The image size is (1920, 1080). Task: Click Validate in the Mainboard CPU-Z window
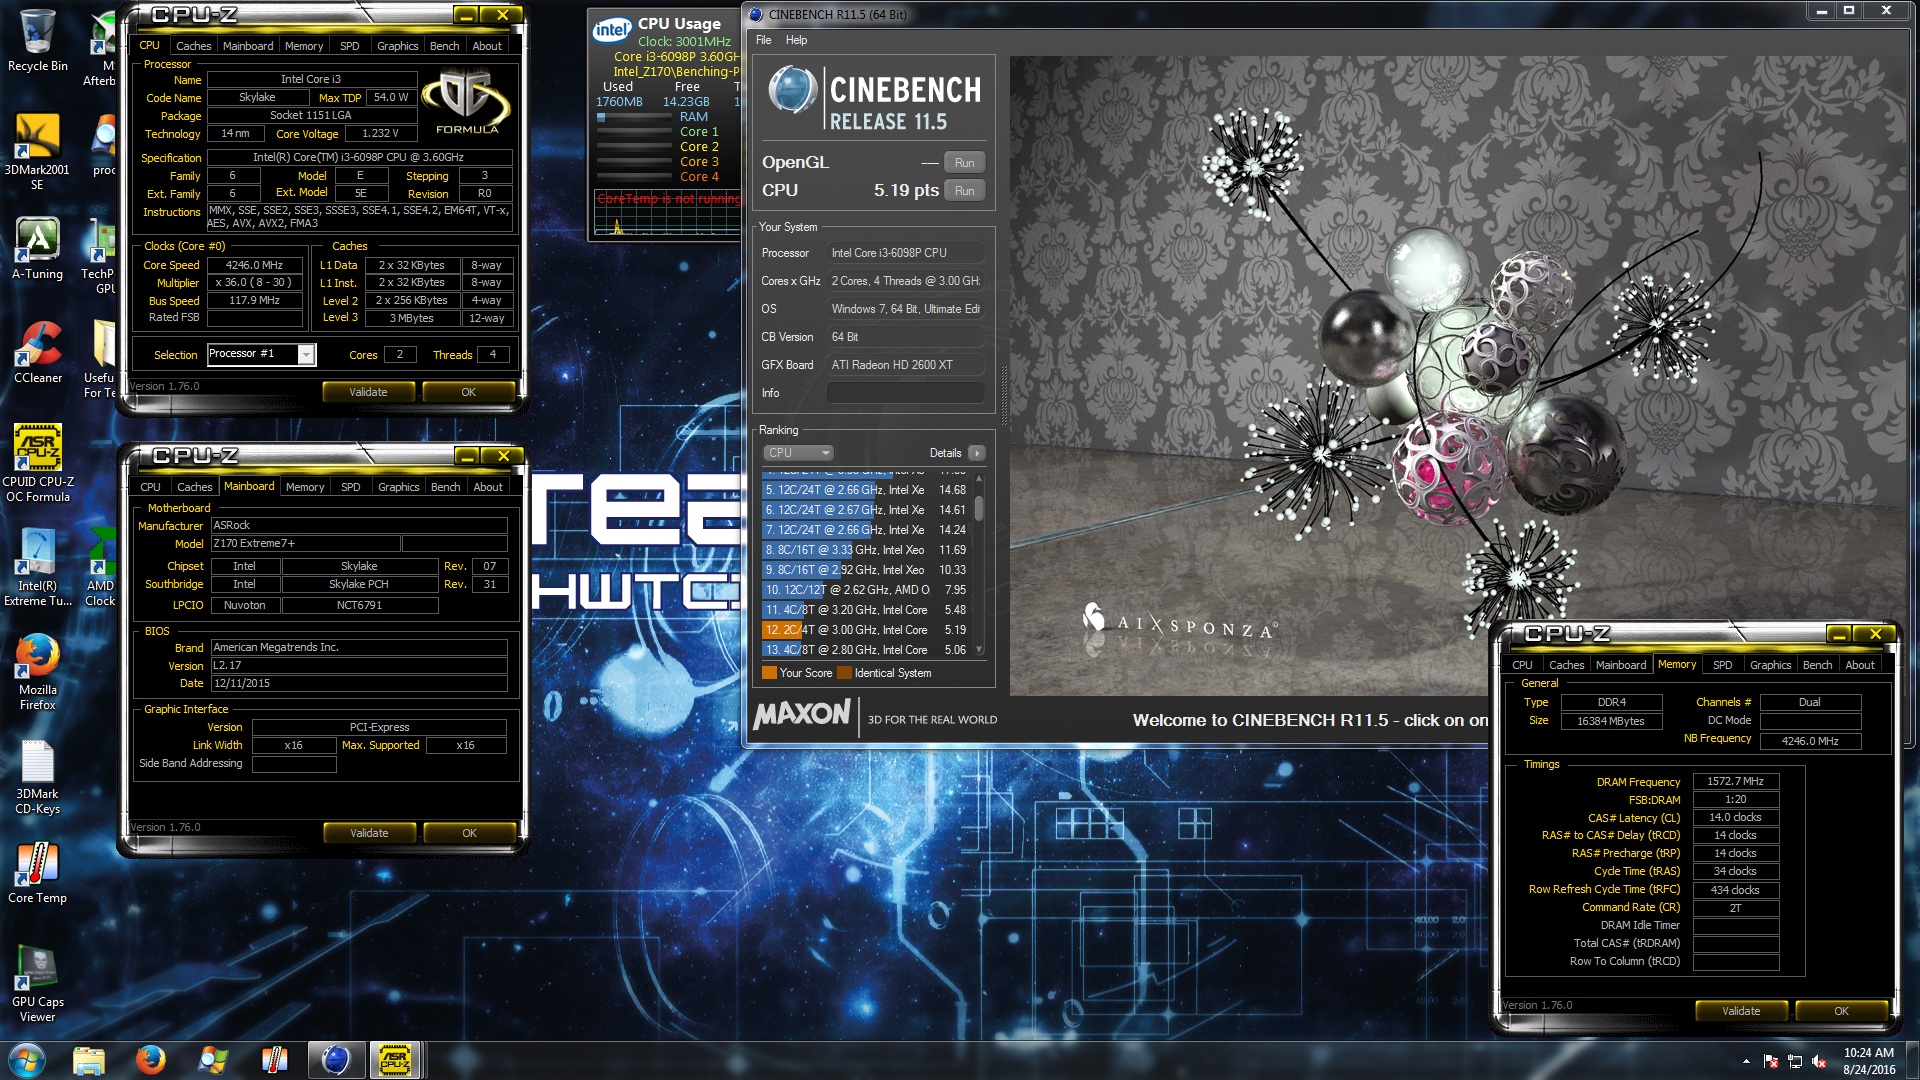[x=369, y=833]
